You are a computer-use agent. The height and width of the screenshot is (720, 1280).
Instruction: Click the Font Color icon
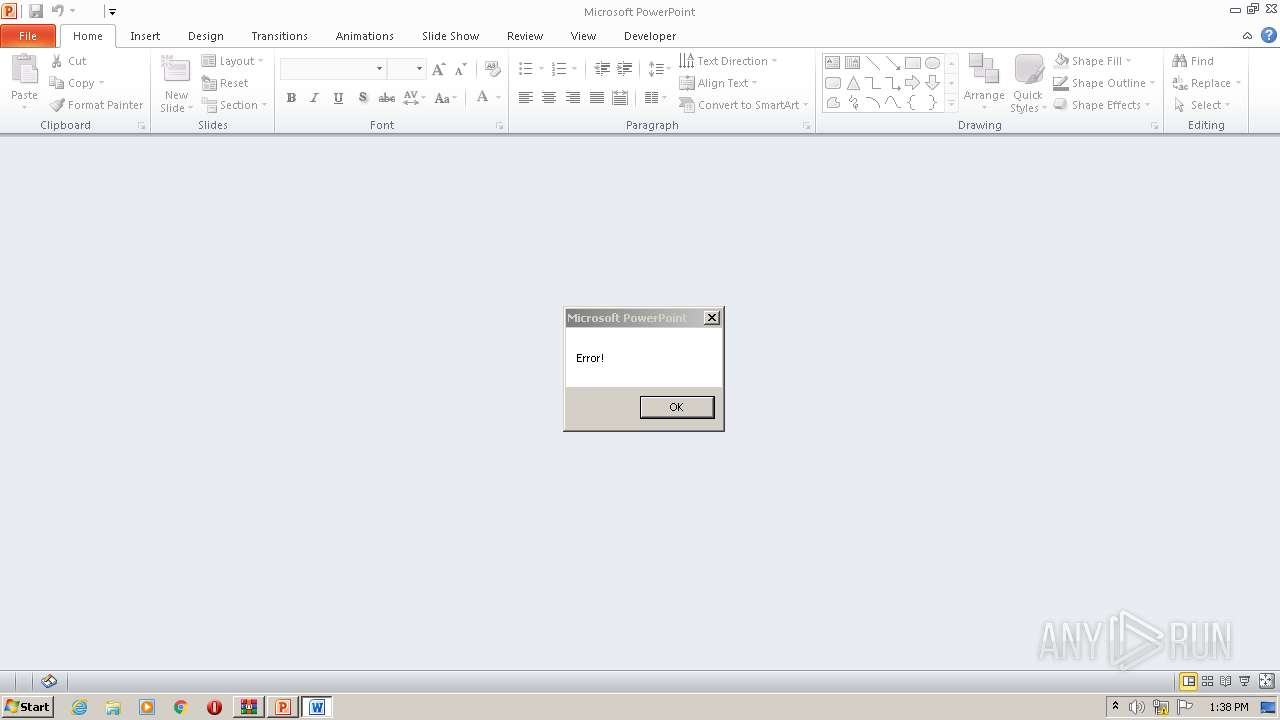482,98
